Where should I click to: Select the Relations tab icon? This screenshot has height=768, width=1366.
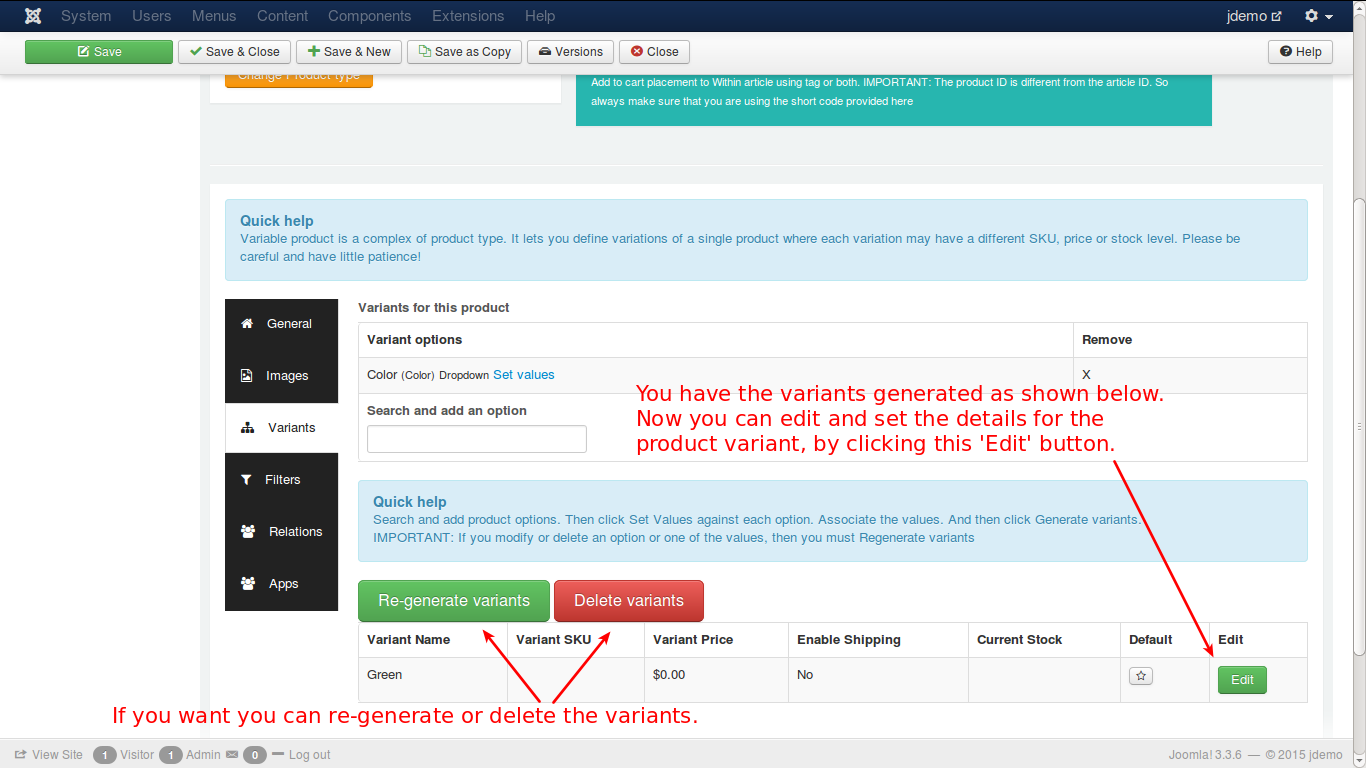[247, 532]
